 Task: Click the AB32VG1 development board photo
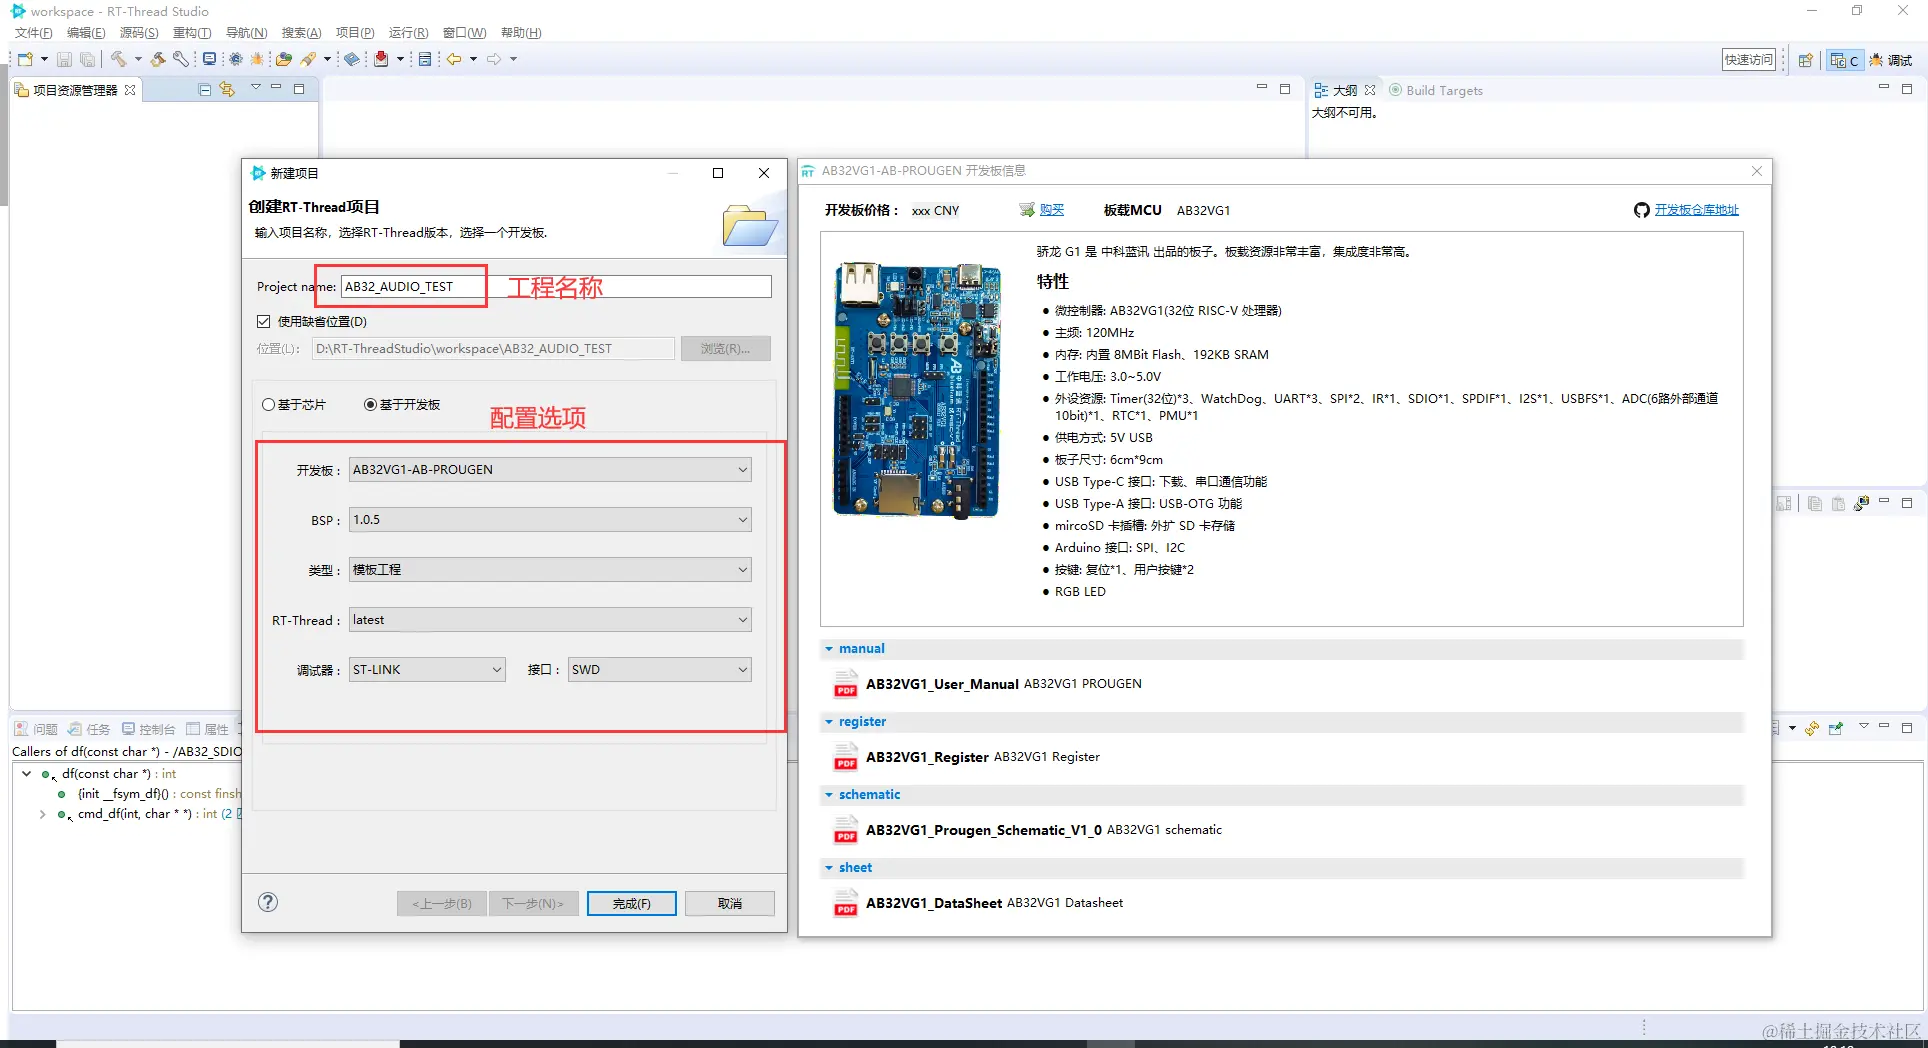[917, 390]
